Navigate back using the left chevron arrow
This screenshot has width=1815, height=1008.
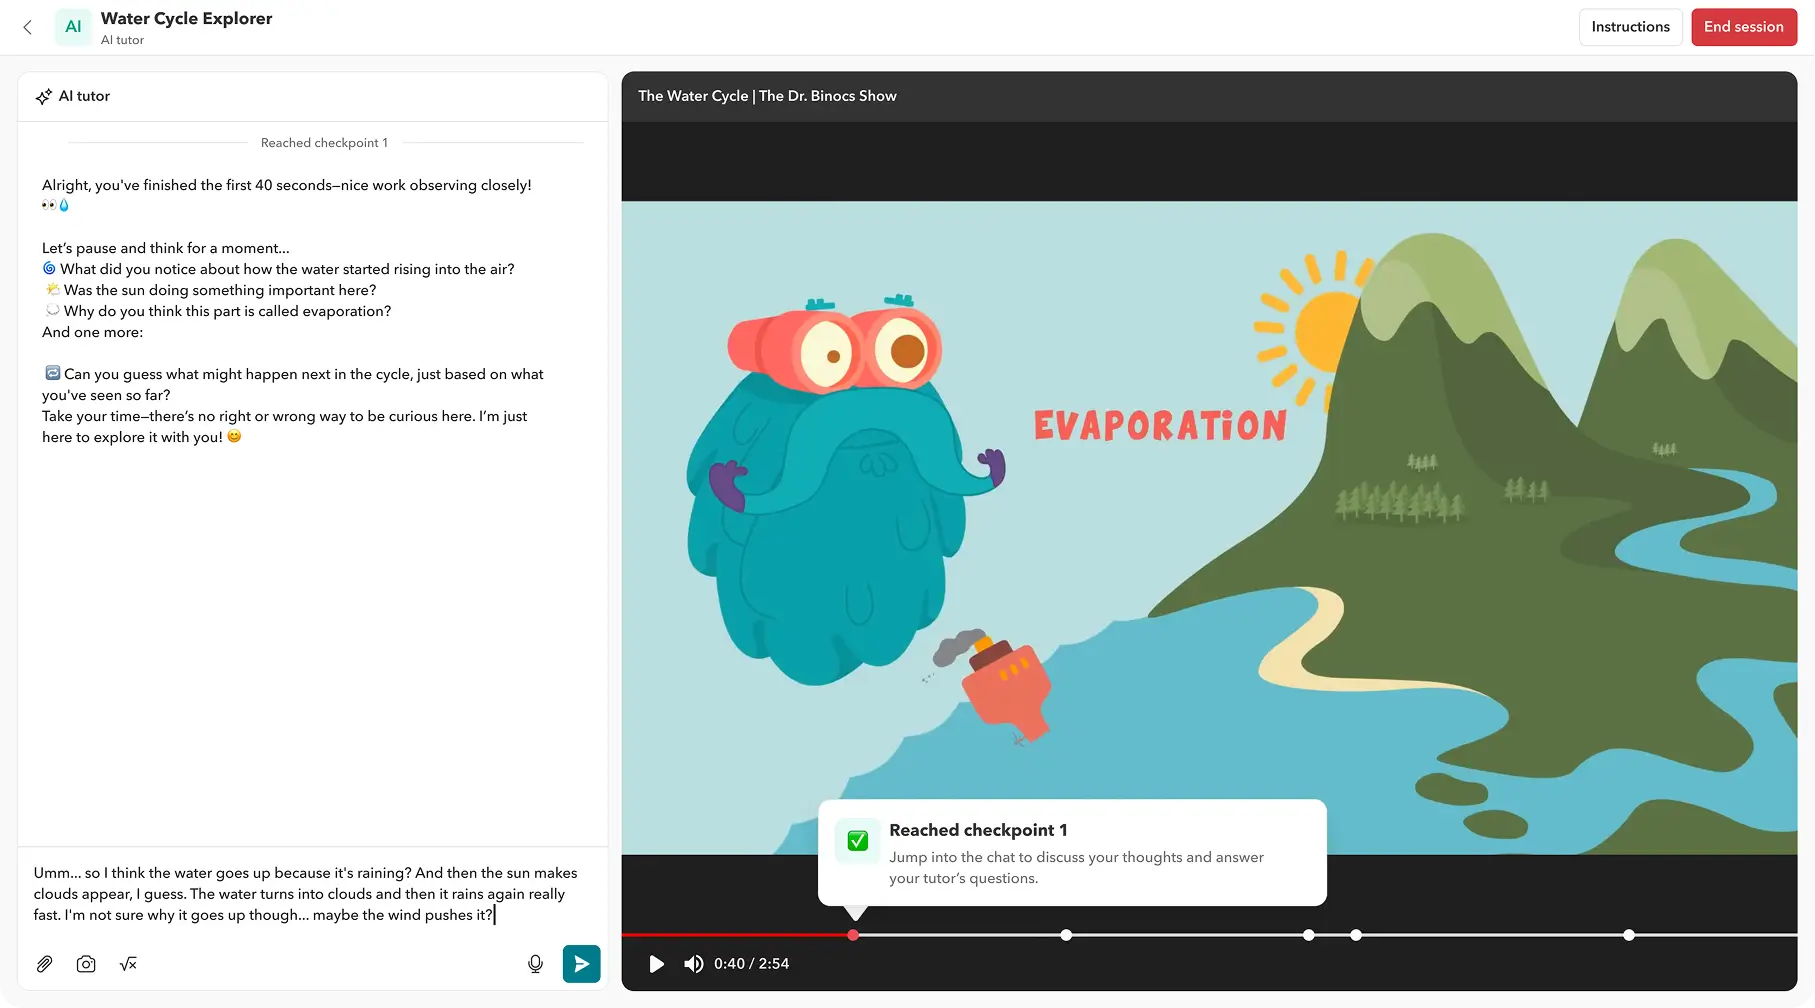[27, 27]
